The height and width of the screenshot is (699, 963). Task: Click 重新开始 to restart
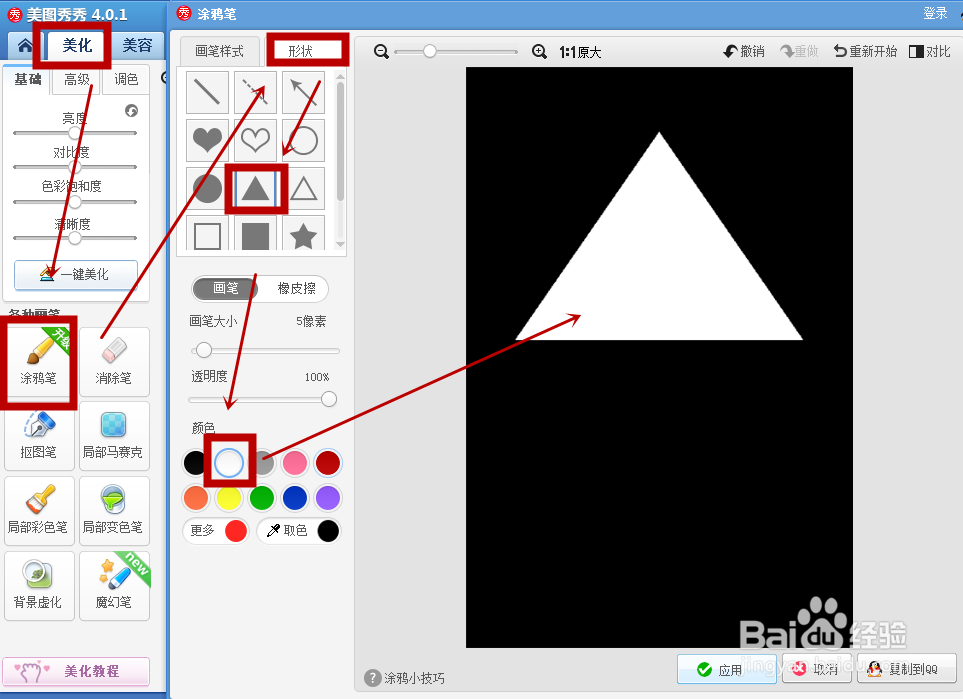coord(865,52)
